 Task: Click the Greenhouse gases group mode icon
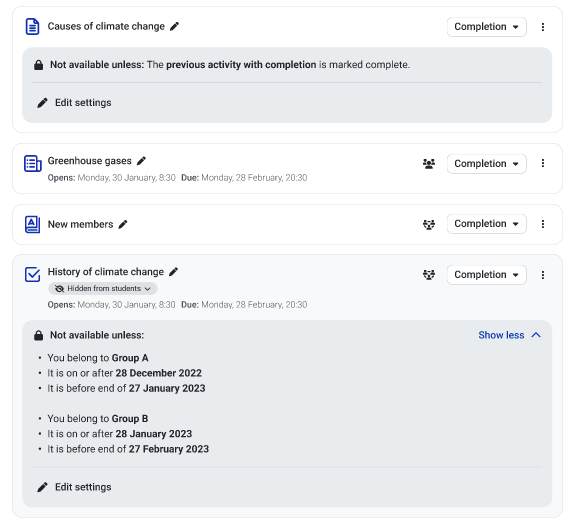pyautogui.click(x=429, y=164)
